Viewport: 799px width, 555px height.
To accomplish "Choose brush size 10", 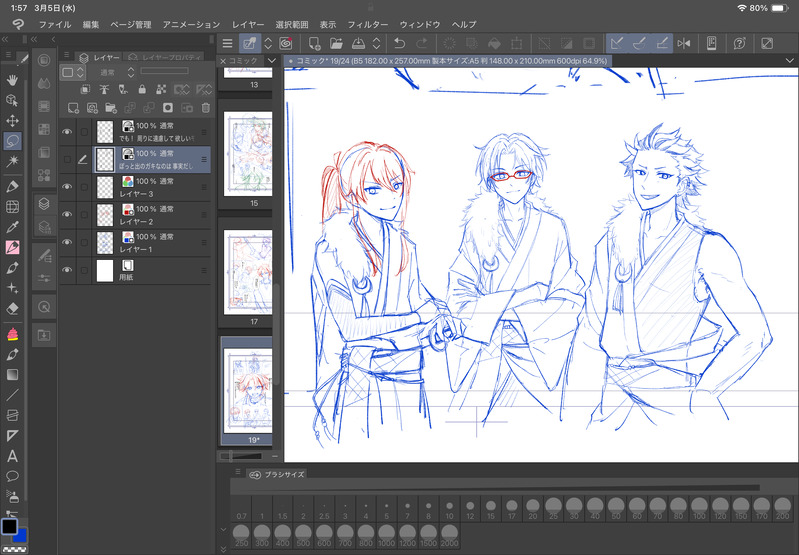I will coord(449,510).
